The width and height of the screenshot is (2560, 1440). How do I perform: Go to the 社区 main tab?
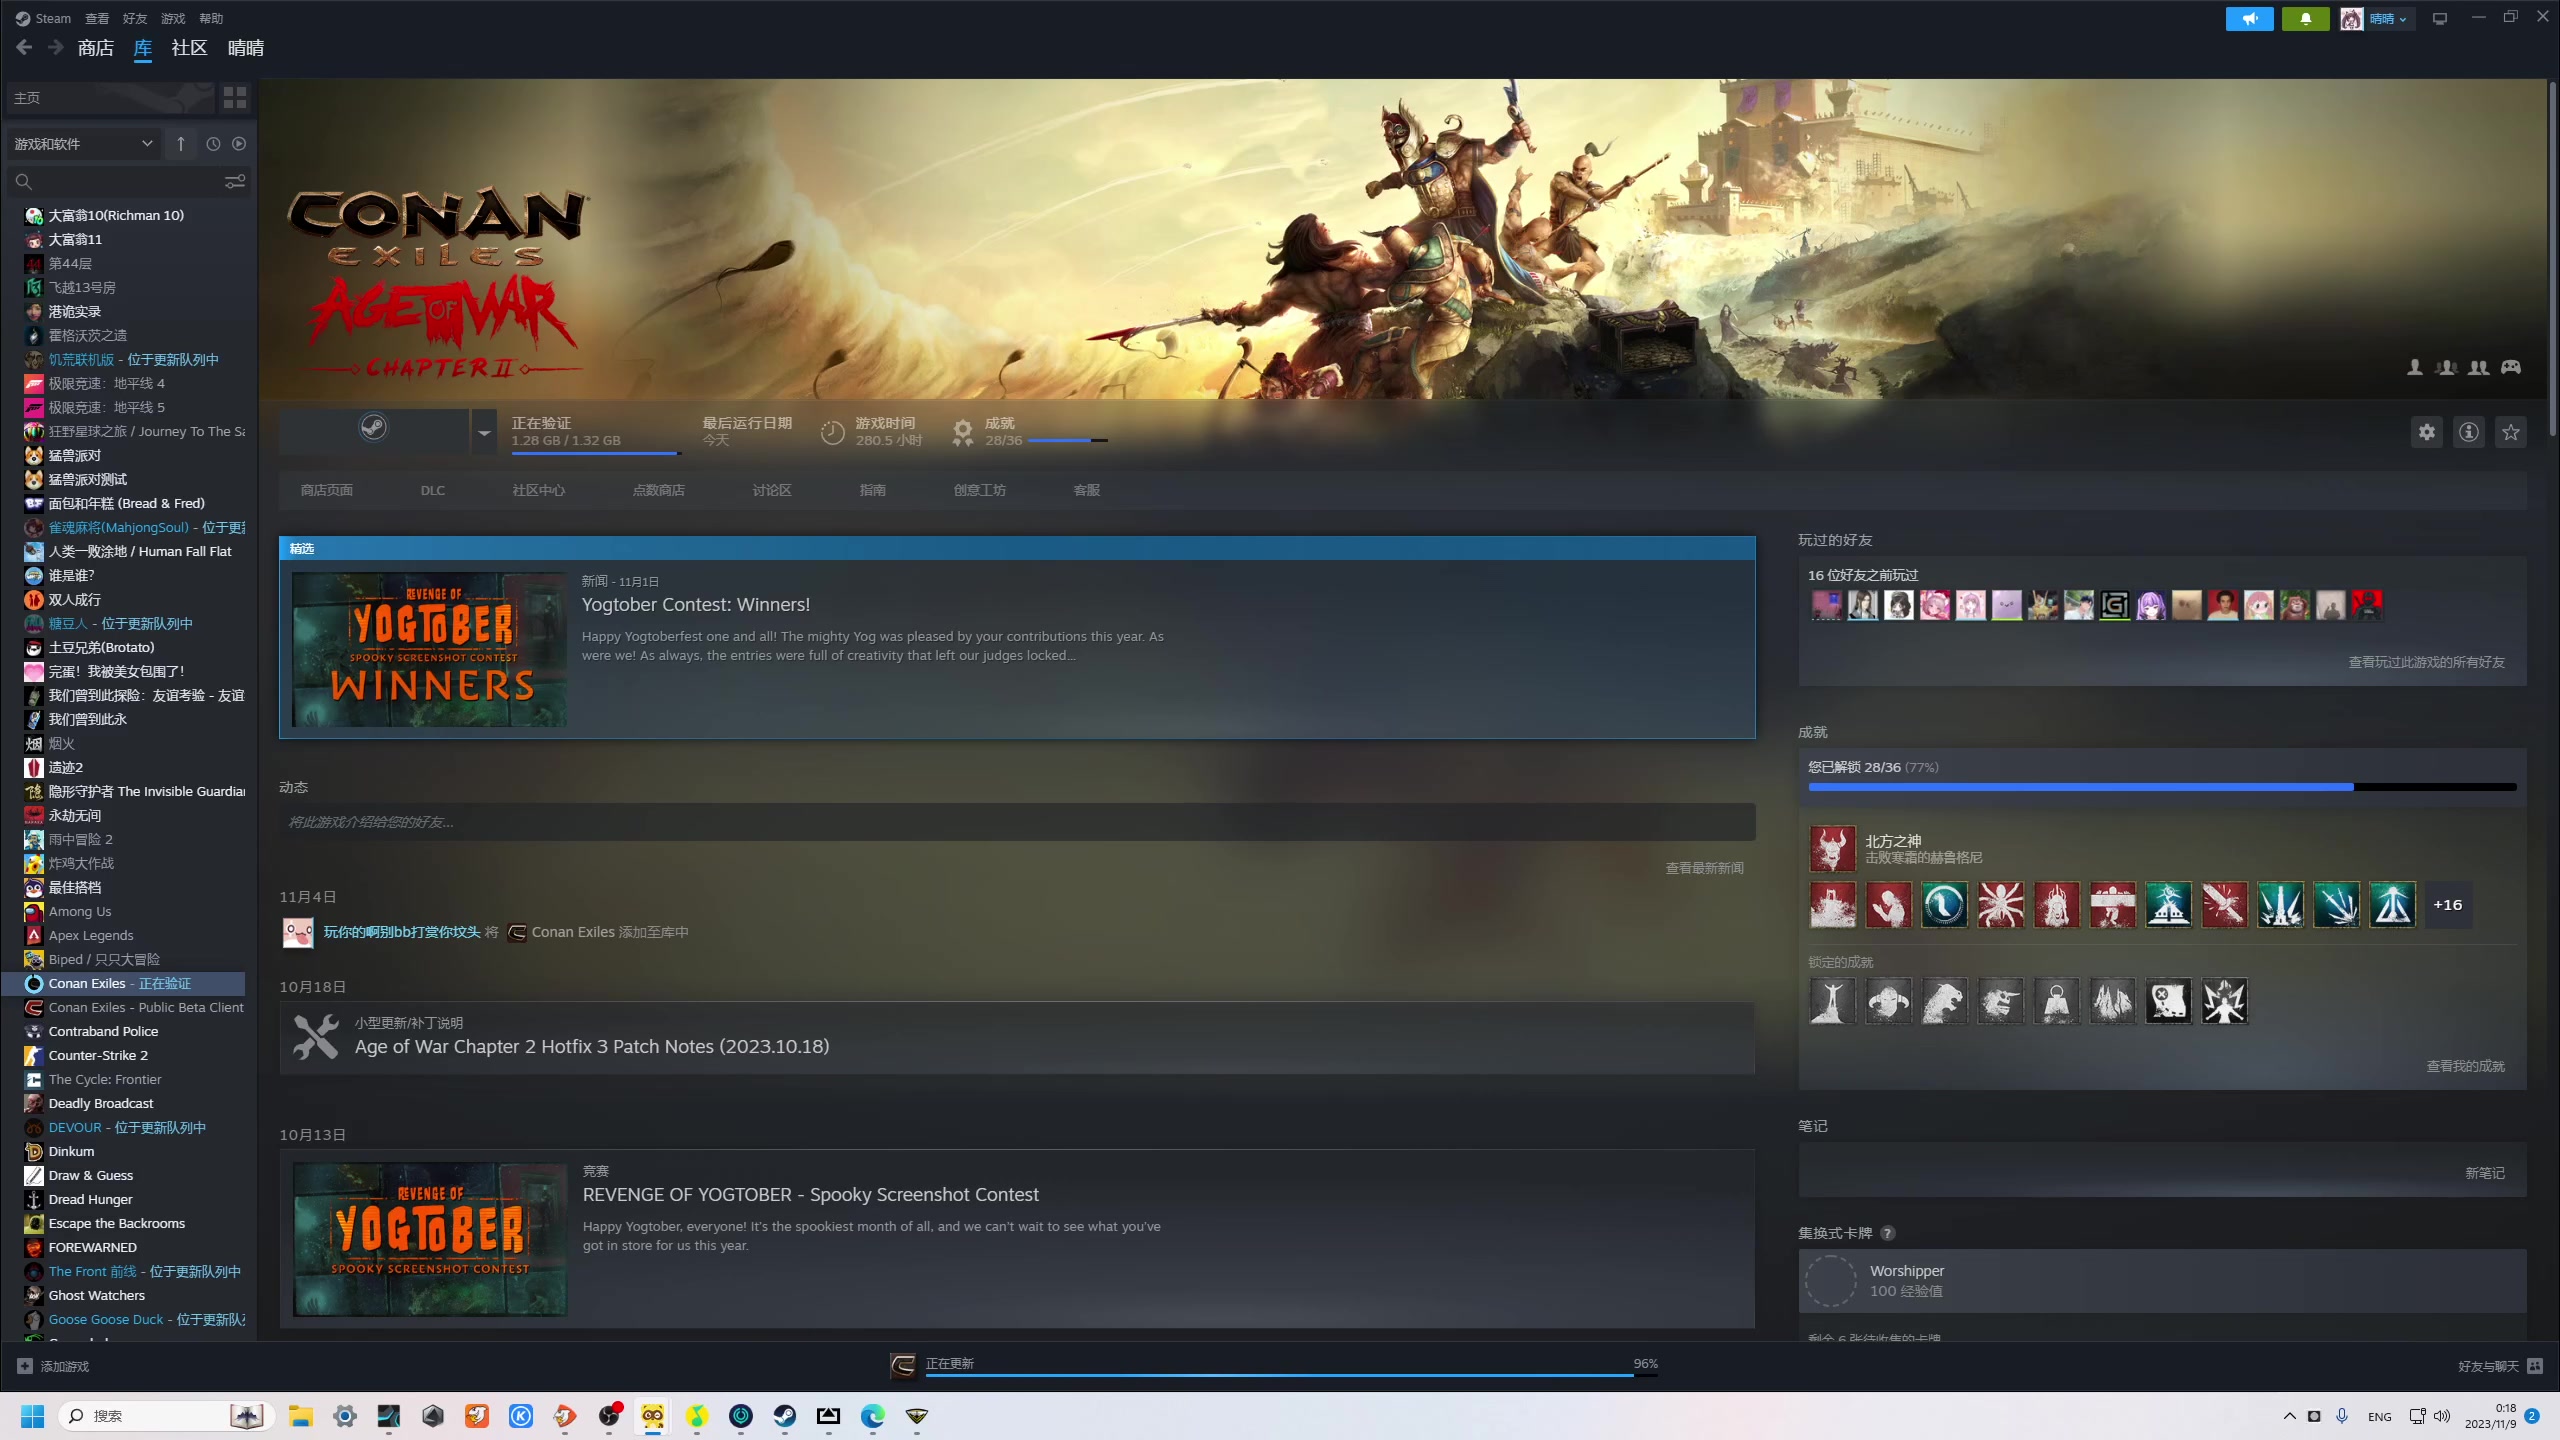[189, 47]
